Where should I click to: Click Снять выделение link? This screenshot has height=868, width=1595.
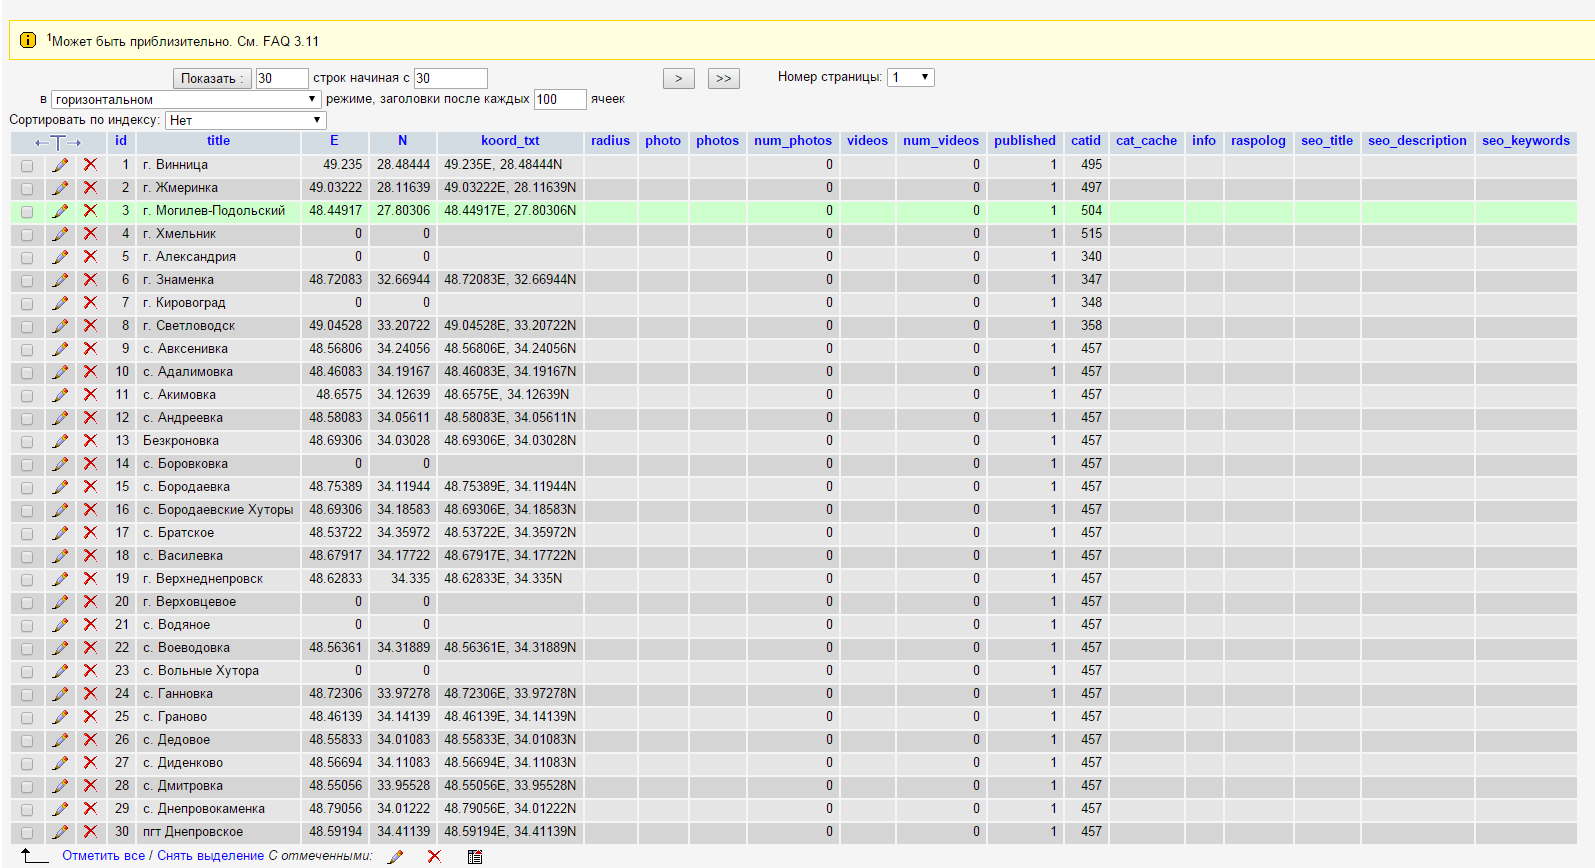211,856
